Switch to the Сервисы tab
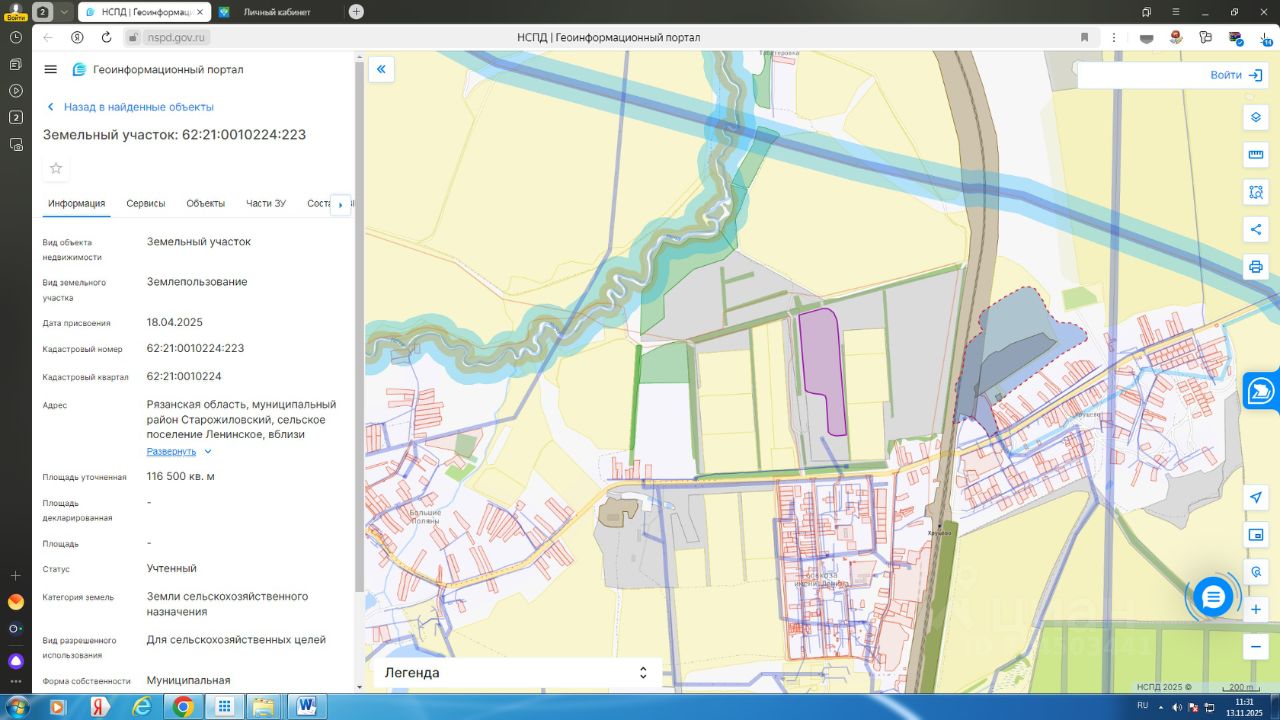The width and height of the screenshot is (1280, 720). tap(146, 203)
